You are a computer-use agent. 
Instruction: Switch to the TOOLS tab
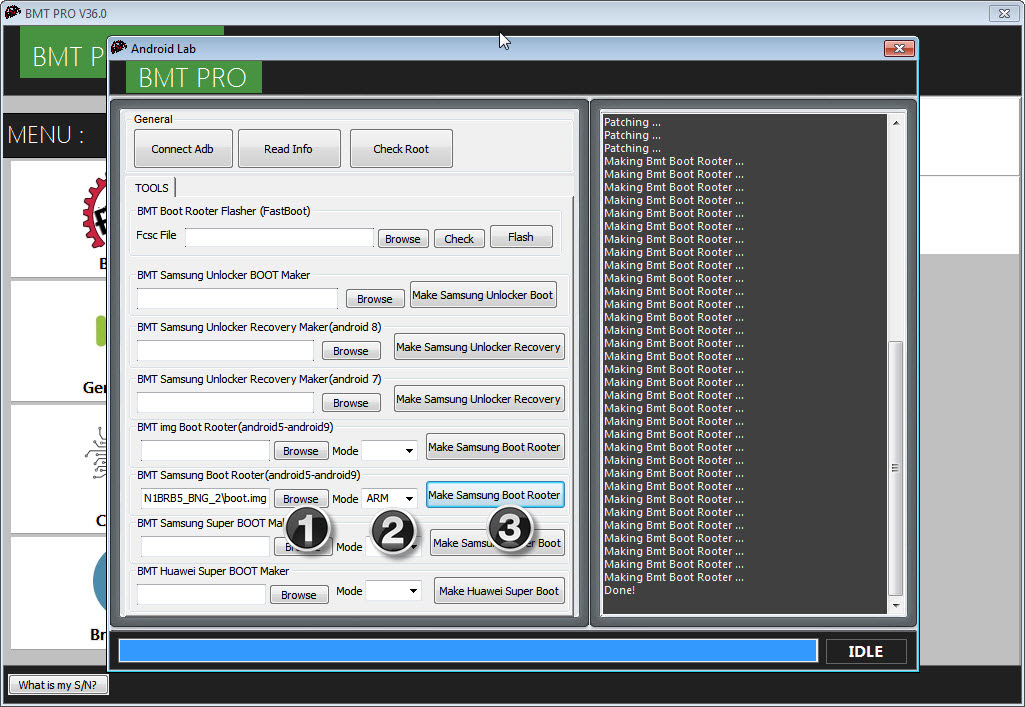(x=152, y=188)
